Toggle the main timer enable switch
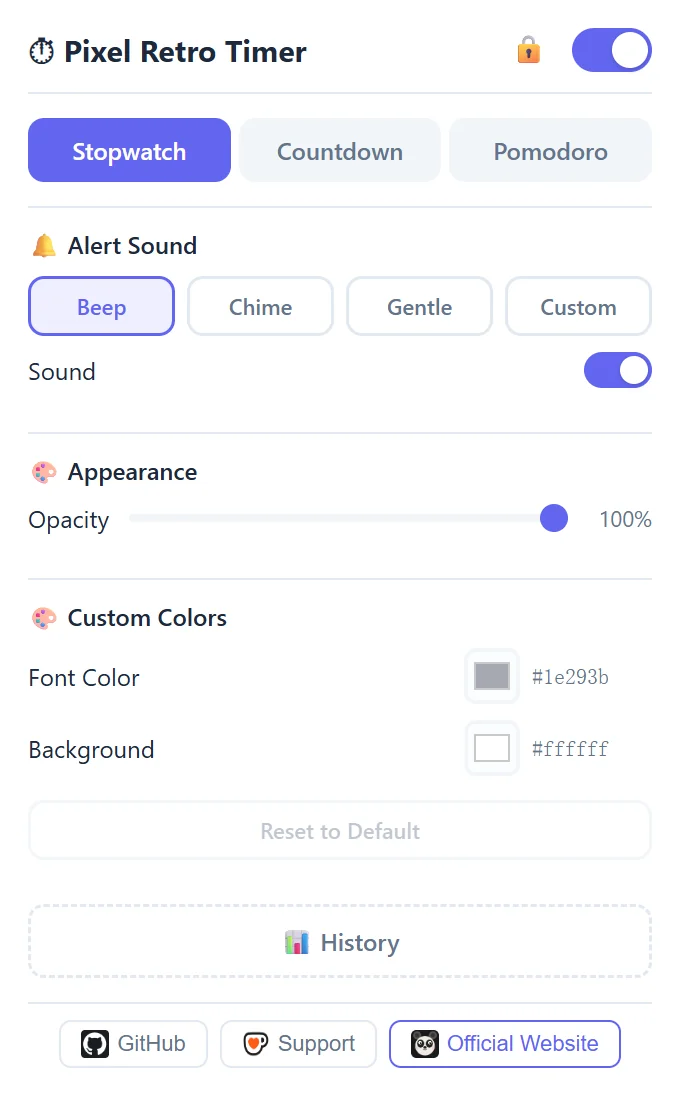Screen dimensions: 680x1096 [612, 50]
